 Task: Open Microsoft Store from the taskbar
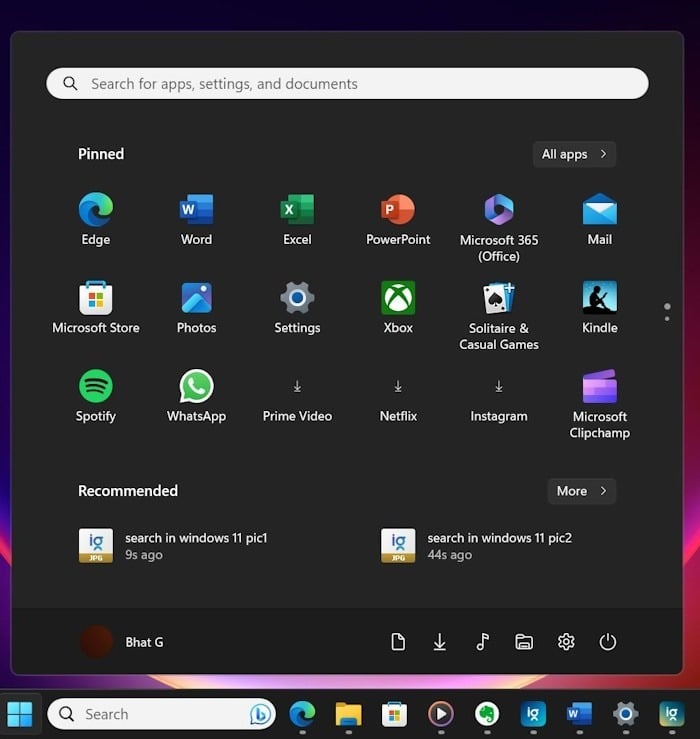tap(395, 714)
